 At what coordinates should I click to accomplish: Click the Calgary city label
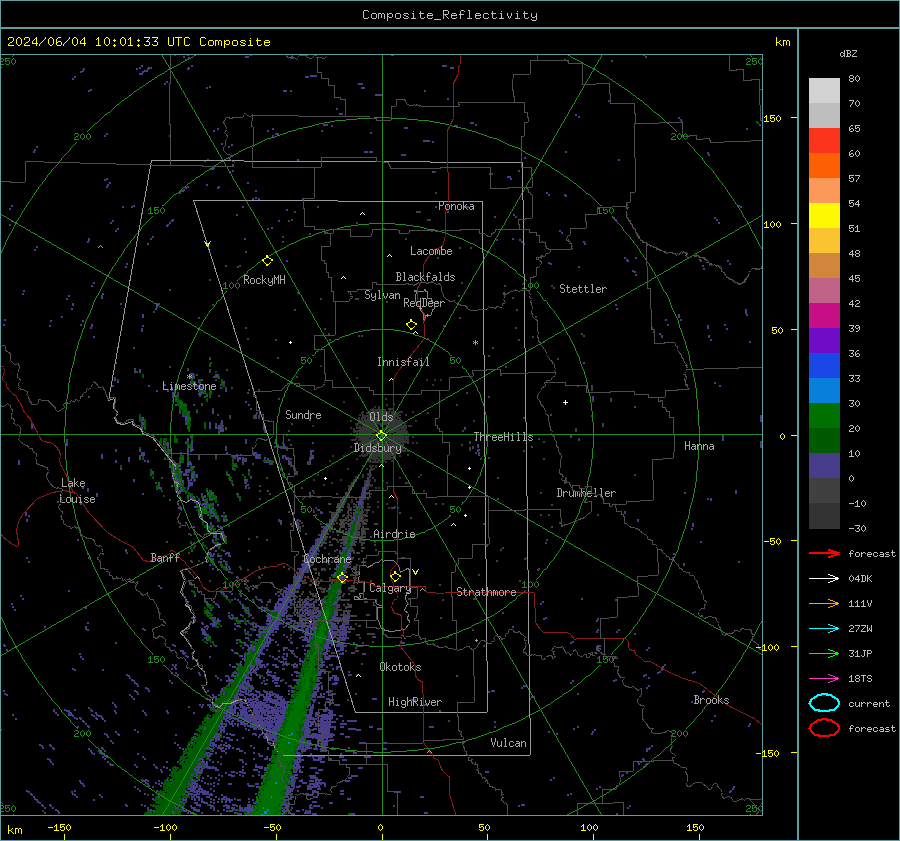(390, 588)
